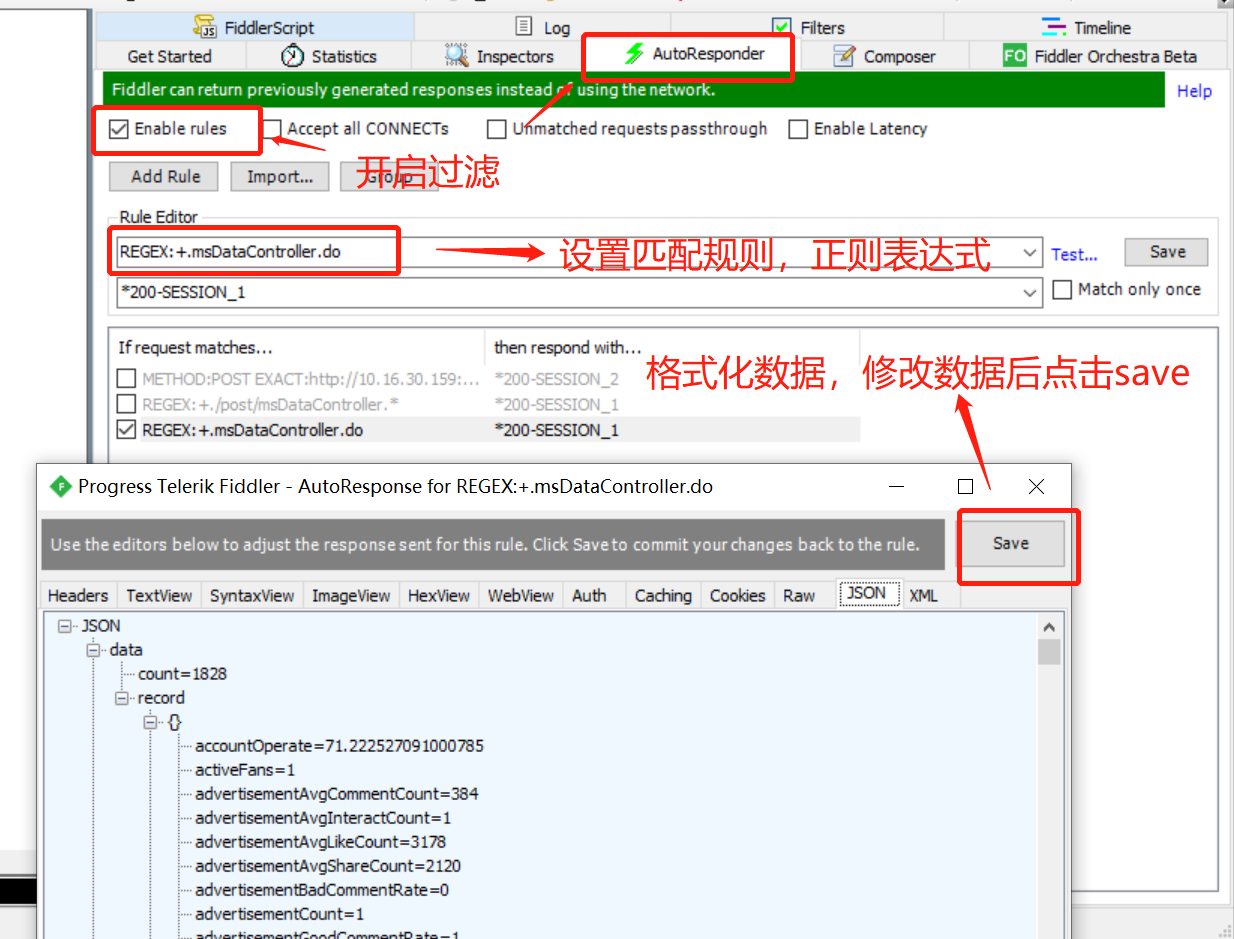Click the Fiddler logo in AutoResponse window title
Screen dimensions: 1234x939
tap(62, 486)
